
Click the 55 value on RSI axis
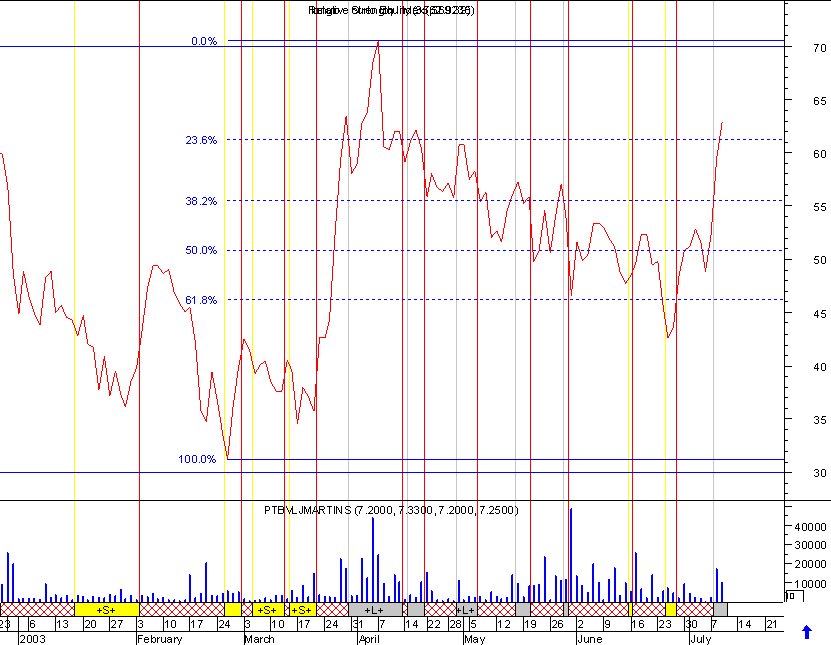click(x=819, y=207)
